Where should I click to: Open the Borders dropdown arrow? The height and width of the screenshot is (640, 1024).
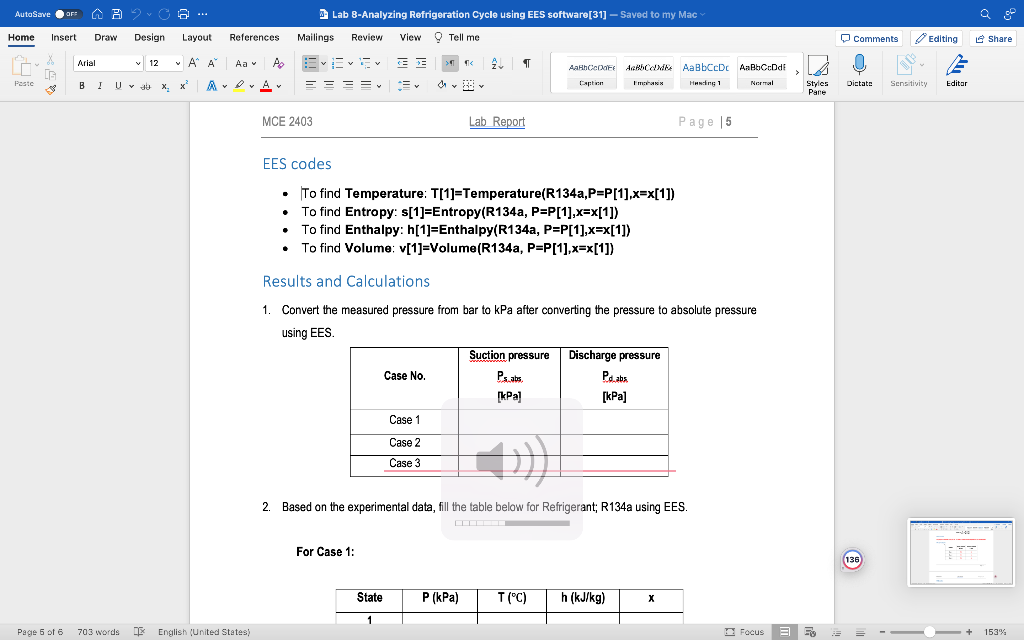[x=481, y=86]
